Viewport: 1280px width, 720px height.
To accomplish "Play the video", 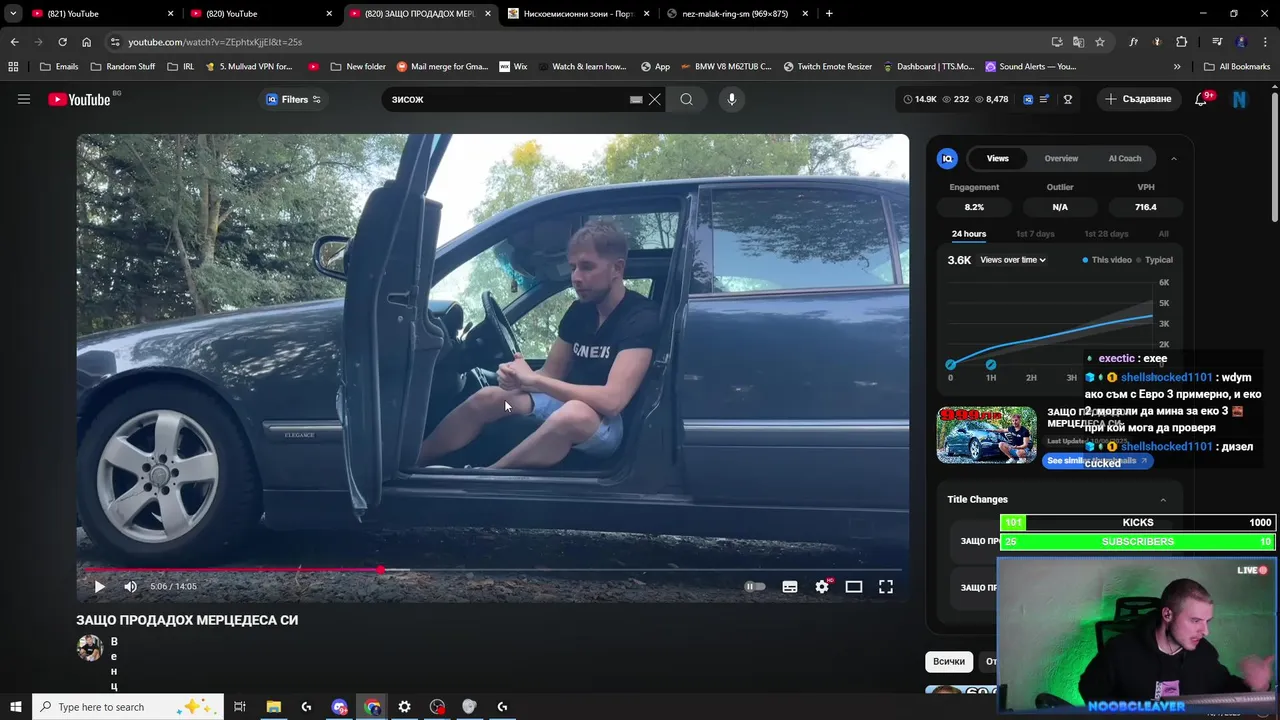I will (99, 586).
